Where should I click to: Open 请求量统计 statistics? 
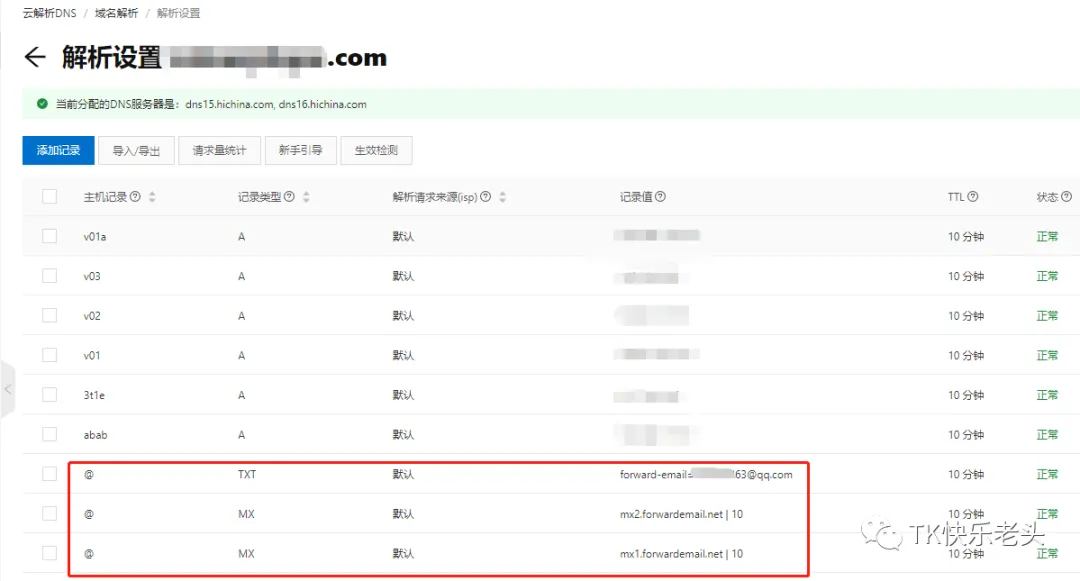(220, 150)
